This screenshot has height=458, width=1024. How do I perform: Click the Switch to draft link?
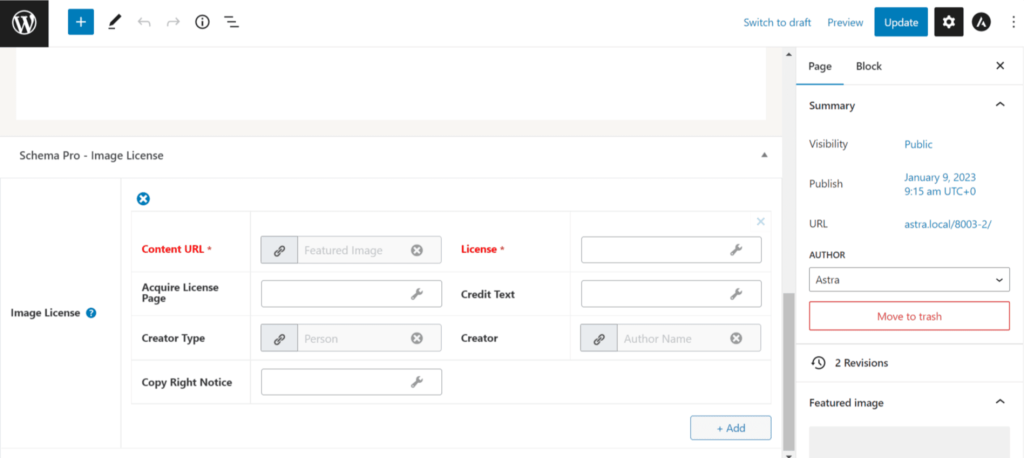[777, 22]
